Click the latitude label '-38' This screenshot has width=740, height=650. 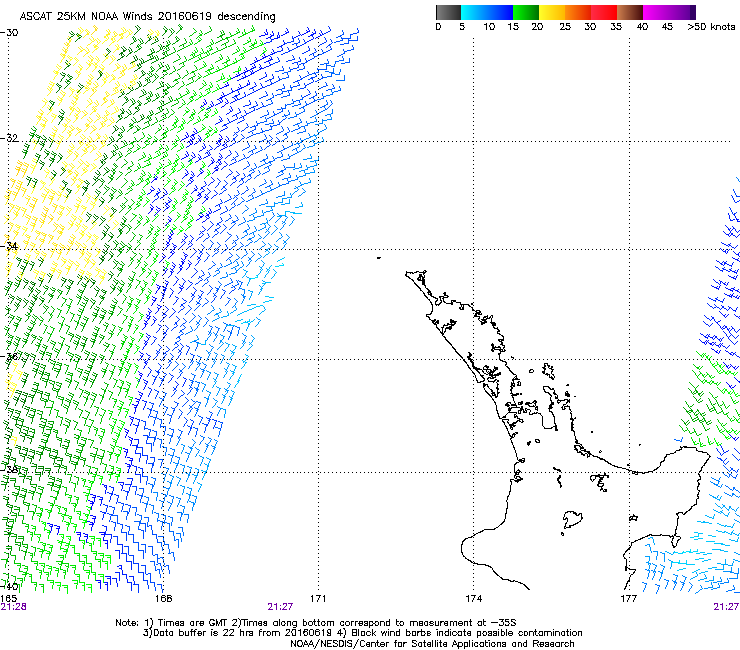pos(9,469)
